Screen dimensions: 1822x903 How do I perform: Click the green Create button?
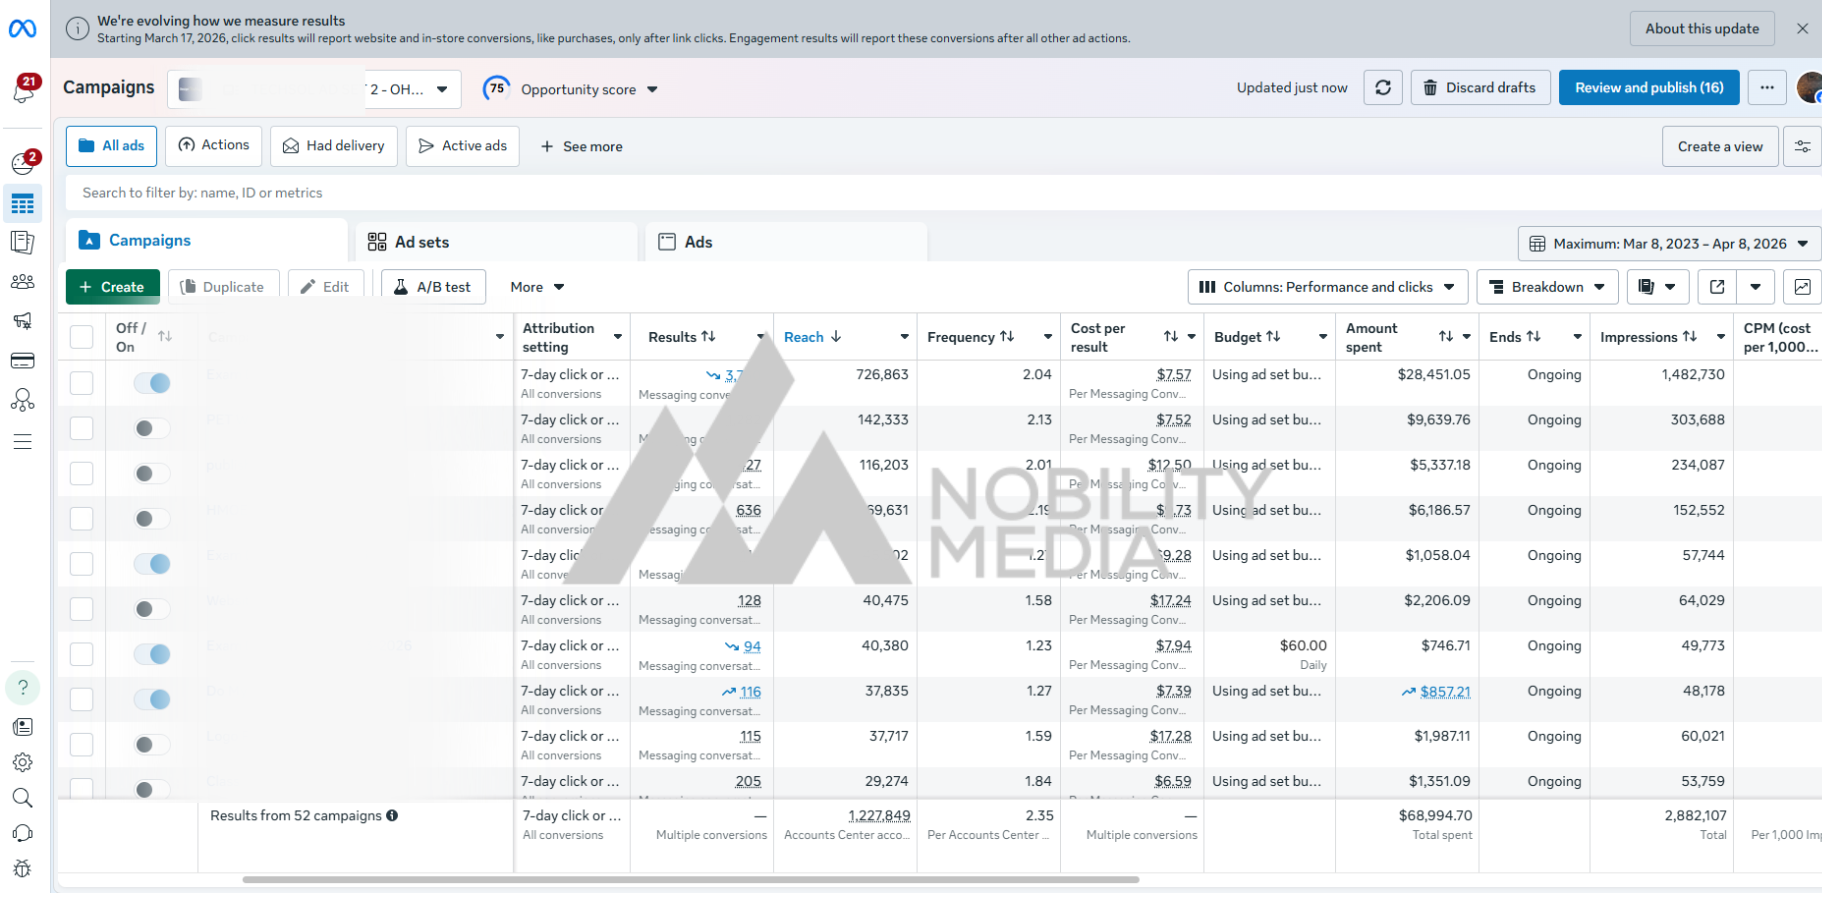click(x=113, y=287)
